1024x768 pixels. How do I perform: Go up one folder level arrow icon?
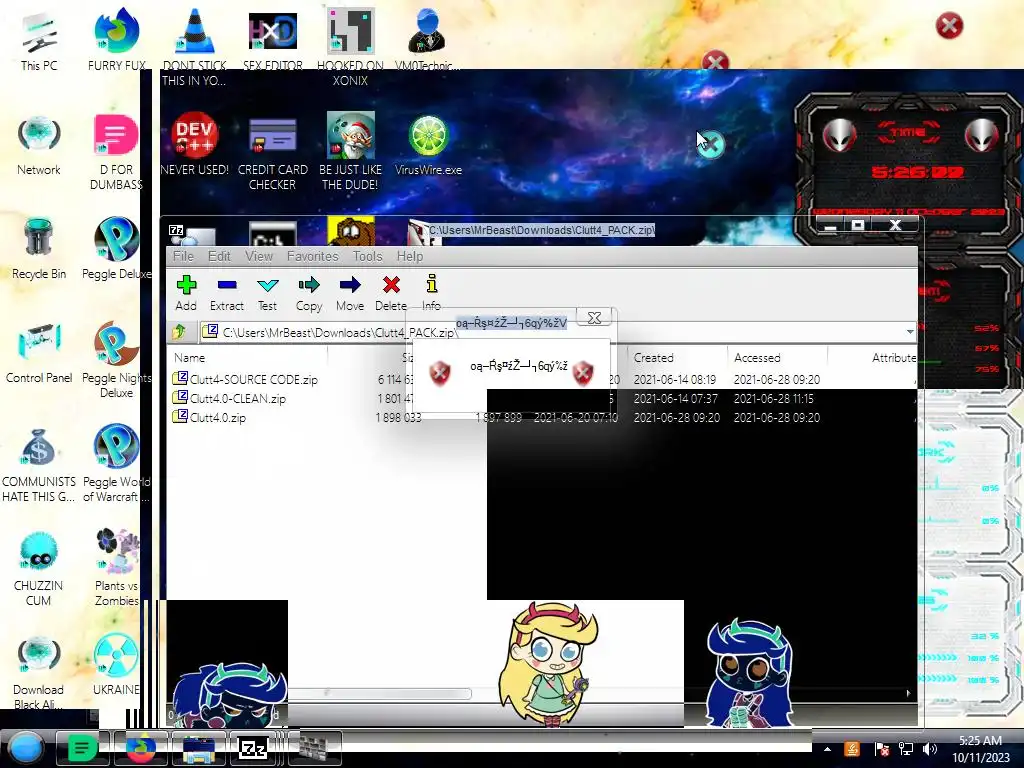click(180, 332)
